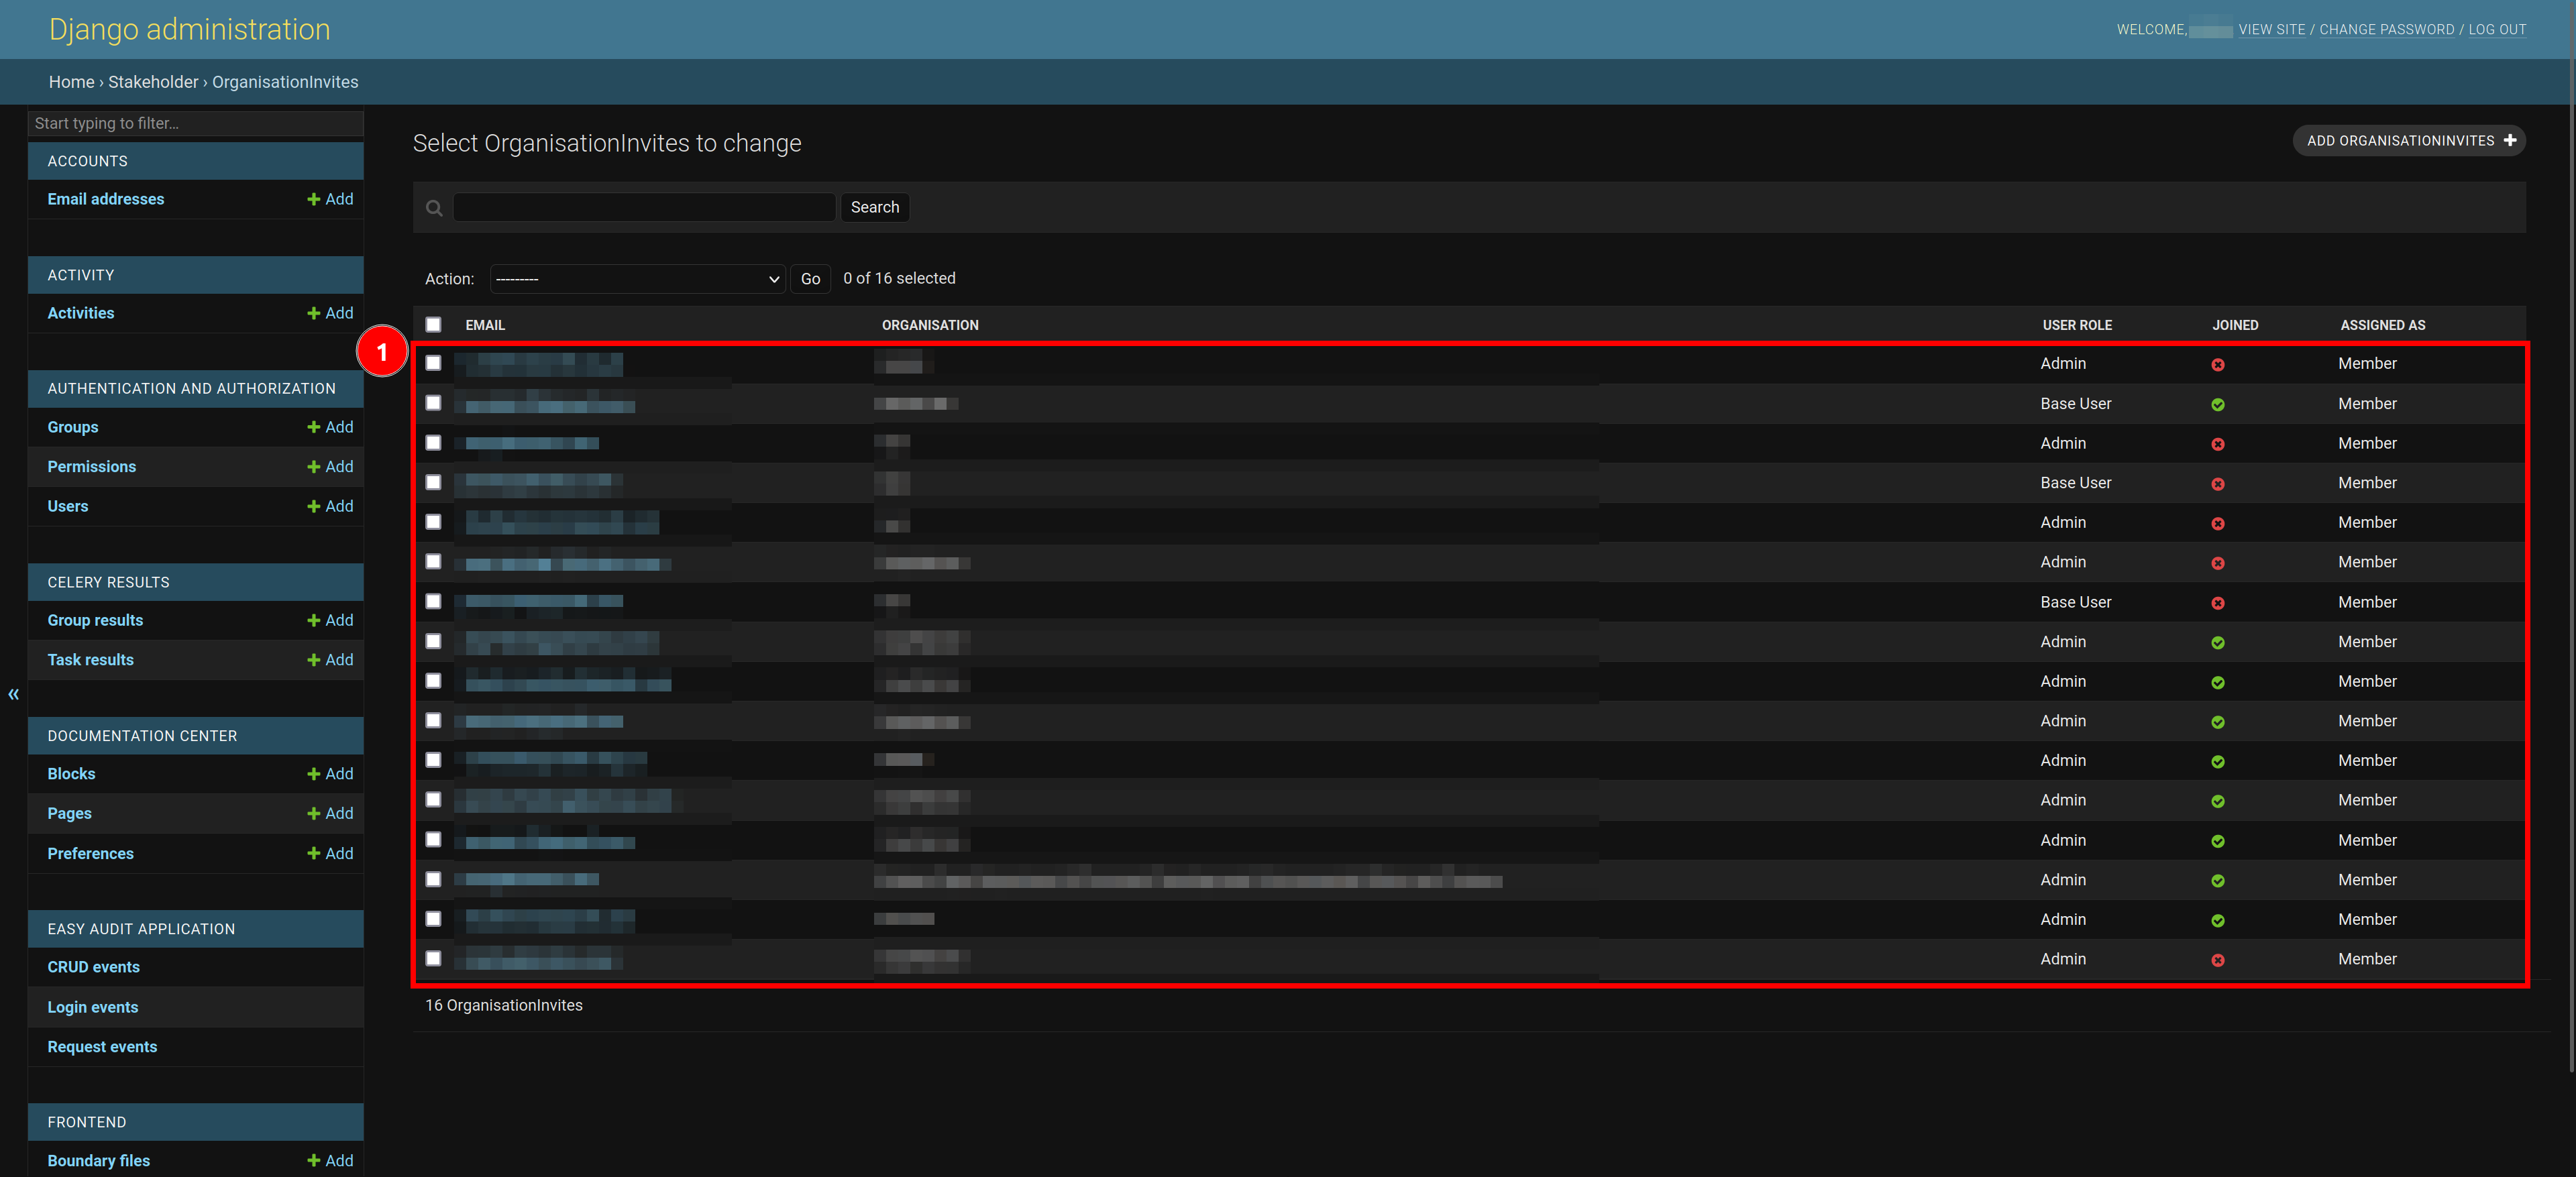
Task: Check the third row's checkbox
Action: (433, 442)
